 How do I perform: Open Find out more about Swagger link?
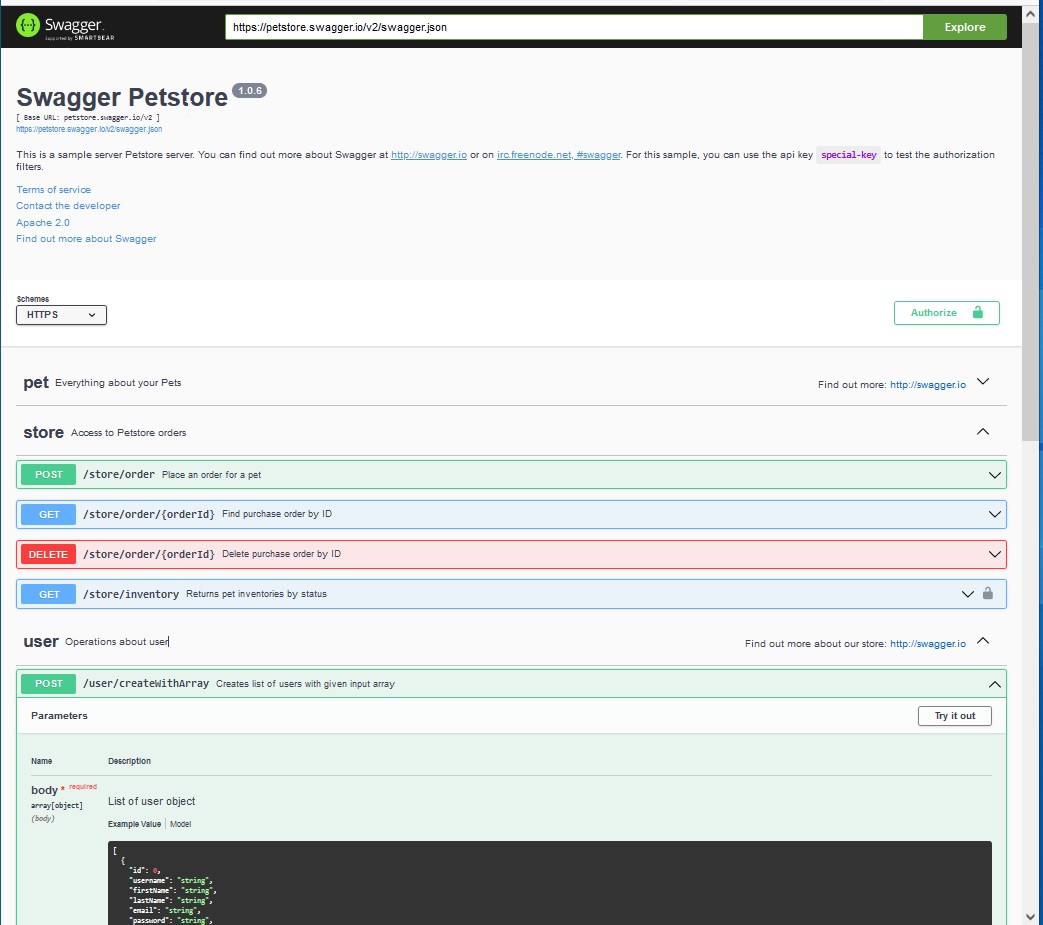[86, 239]
